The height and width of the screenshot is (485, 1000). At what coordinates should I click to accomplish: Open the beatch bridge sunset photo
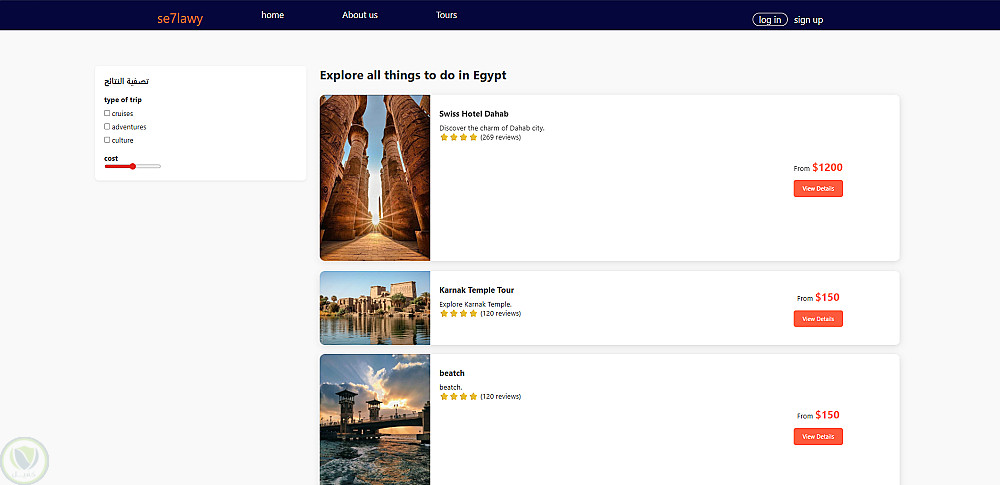pos(375,419)
